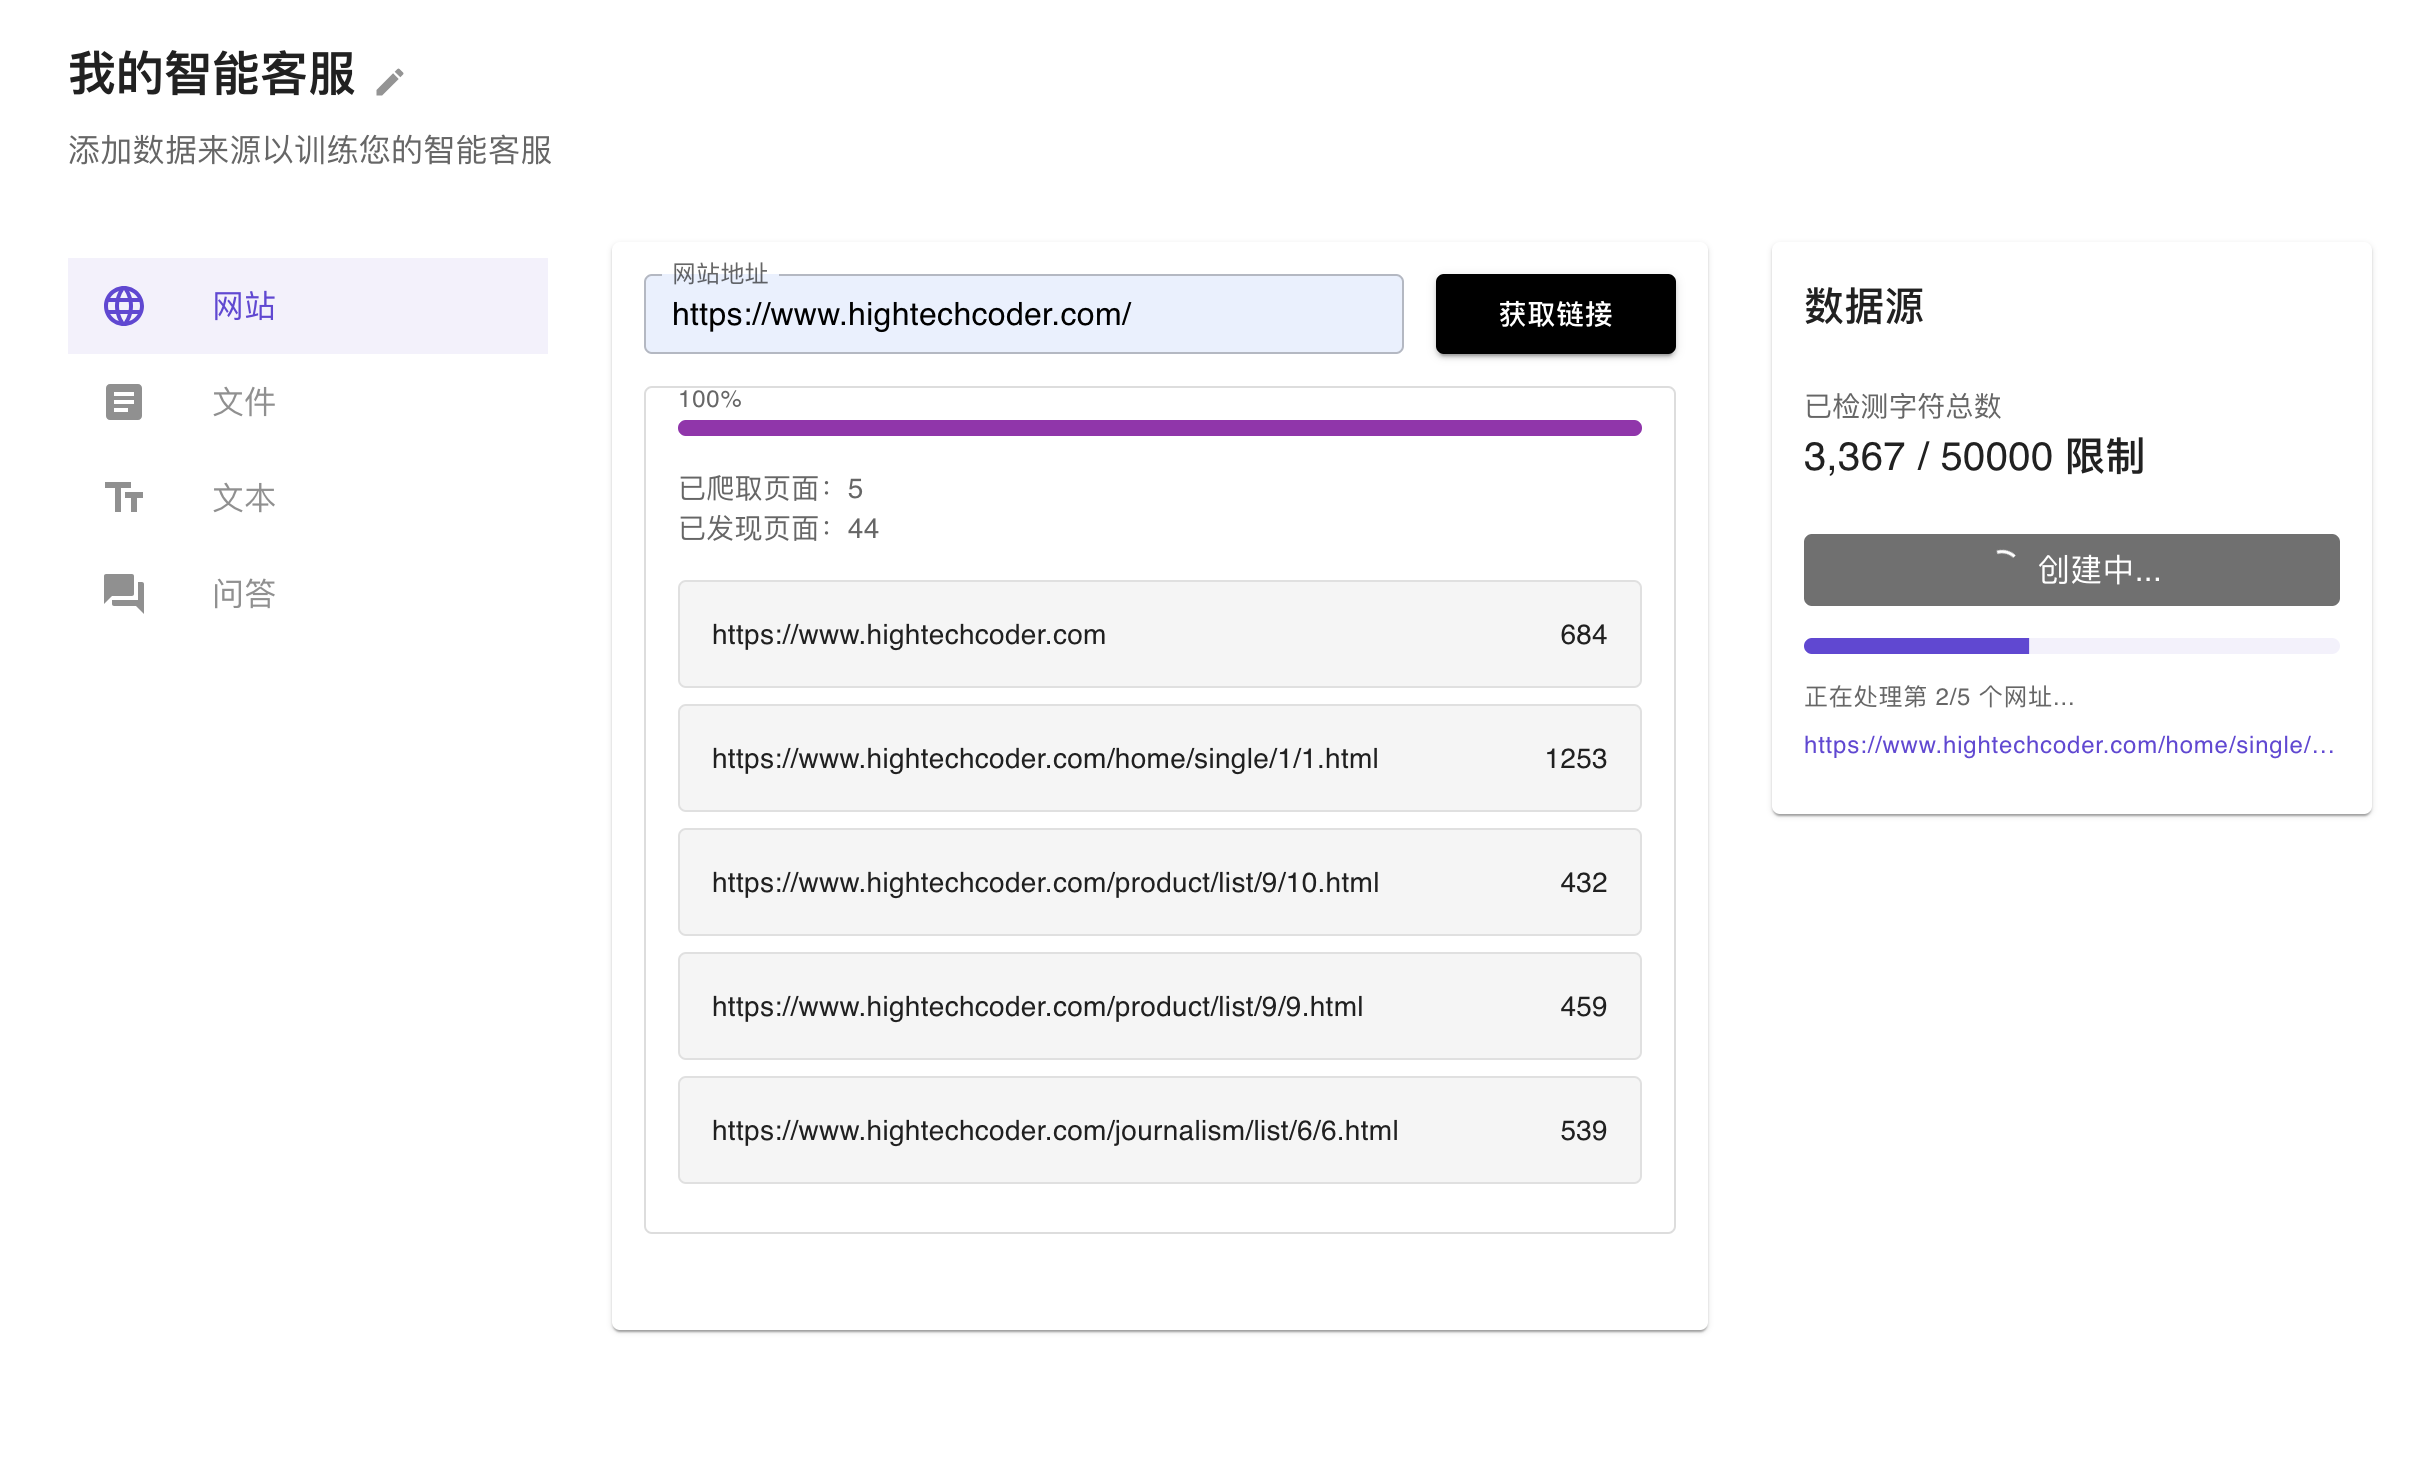This screenshot has width=2432, height=1470.
Task: Click the 已发现页面: 44 text
Action: point(779,528)
